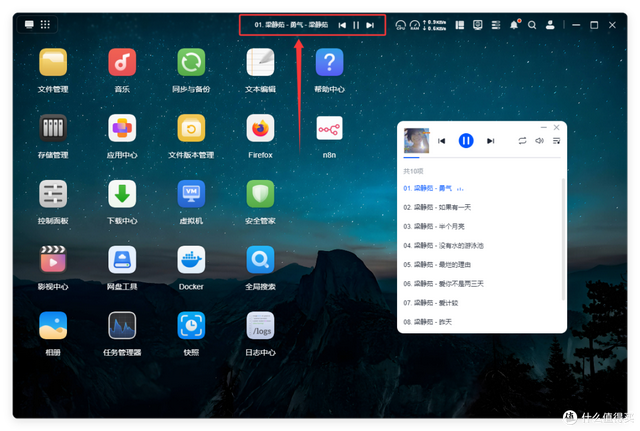Seek on the mini player progress bar

point(482,157)
